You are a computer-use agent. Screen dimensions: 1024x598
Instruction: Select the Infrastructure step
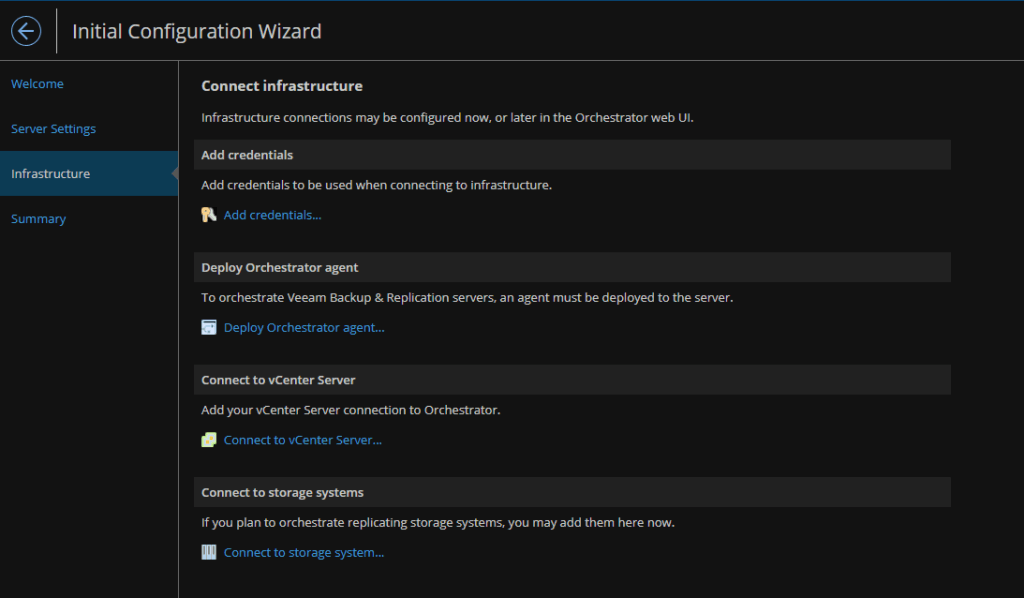[x=89, y=174]
